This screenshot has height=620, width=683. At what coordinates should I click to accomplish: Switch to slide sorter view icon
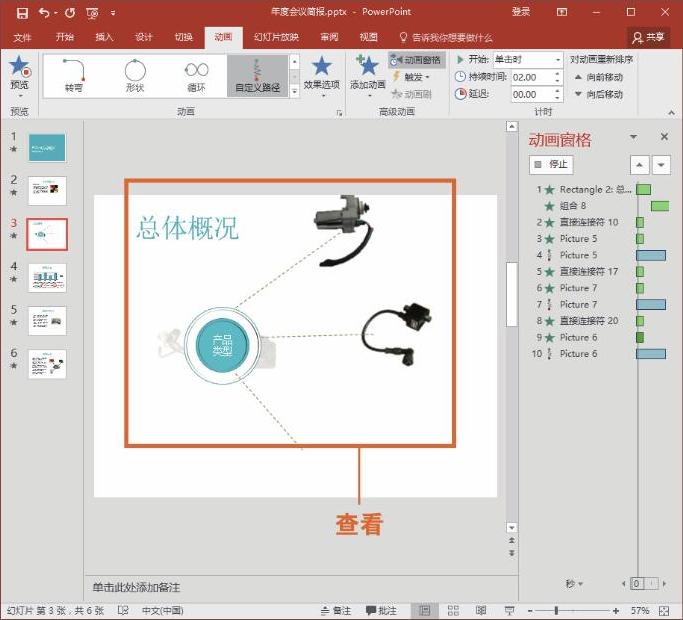pyautogui.click(x=453, y=611)
